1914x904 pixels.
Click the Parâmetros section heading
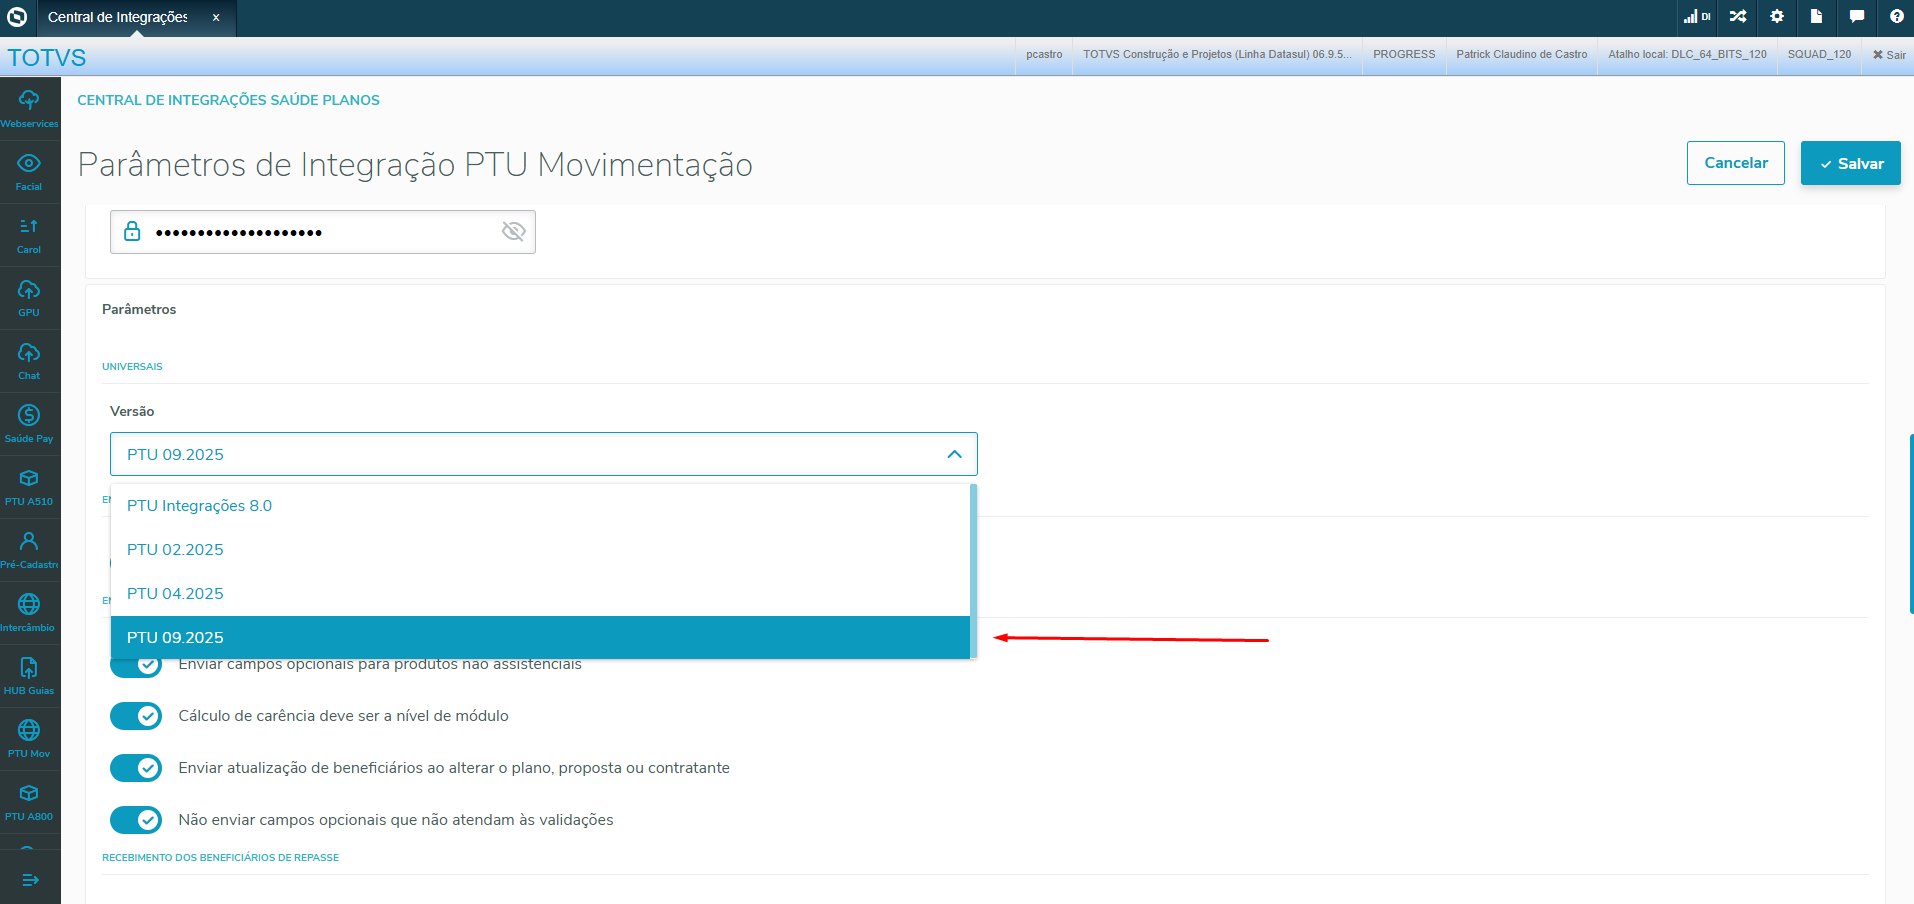click(x=139, y=310)
